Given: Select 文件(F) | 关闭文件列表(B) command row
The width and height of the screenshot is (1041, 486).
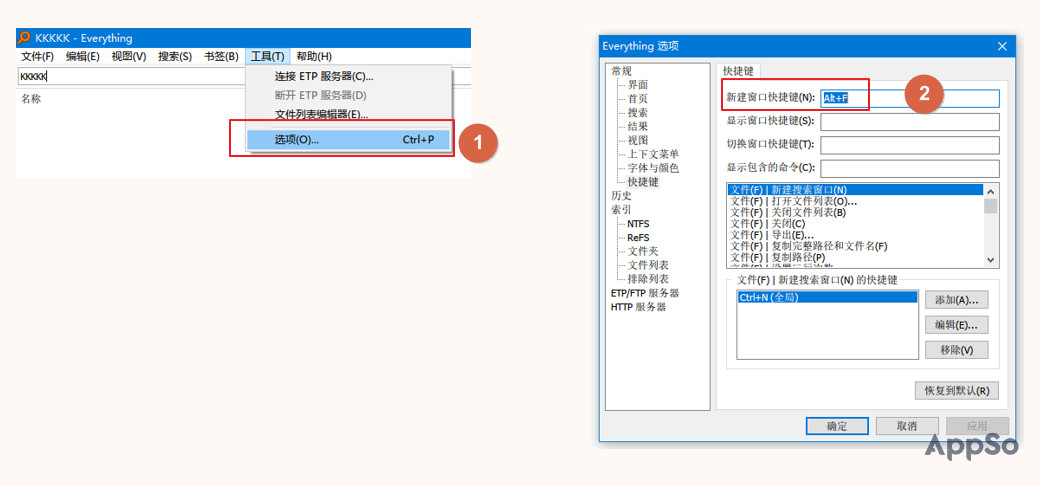Looking at the screenshot, I should [x=855, y=212].
